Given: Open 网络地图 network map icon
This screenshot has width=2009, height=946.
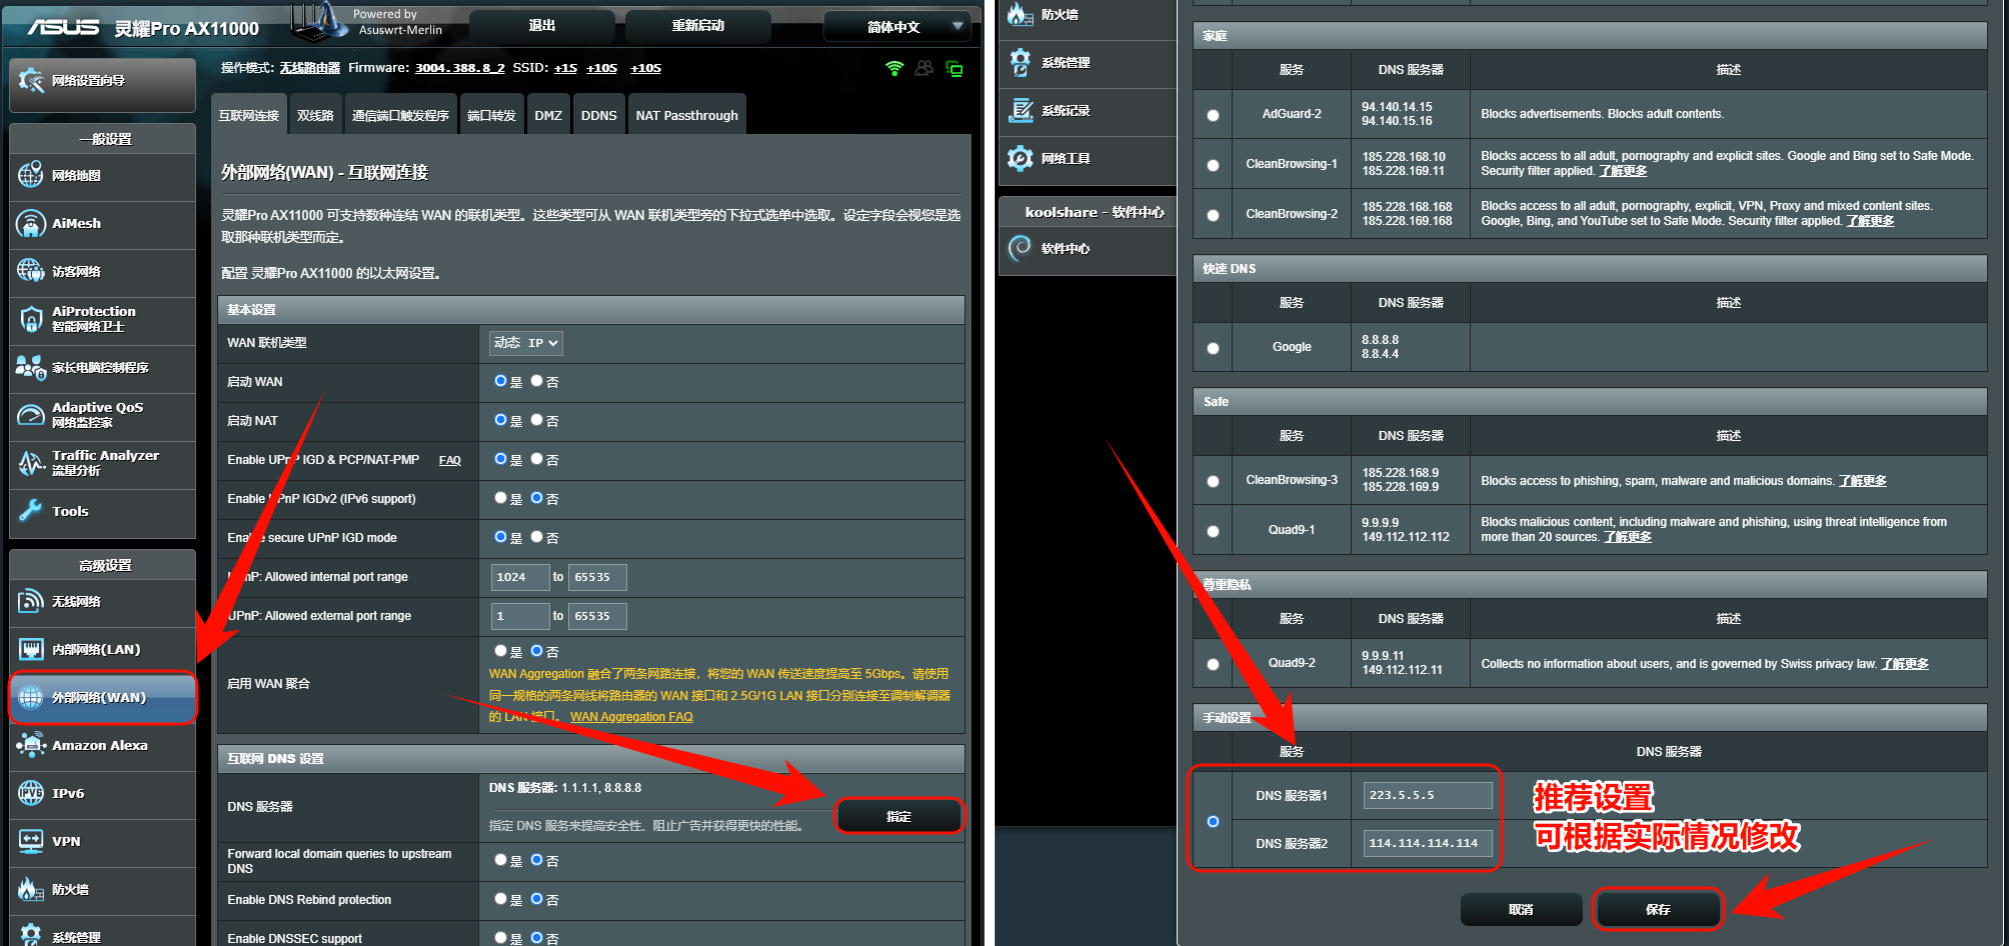Looking at the screenshot, I should tap(31, 175).
